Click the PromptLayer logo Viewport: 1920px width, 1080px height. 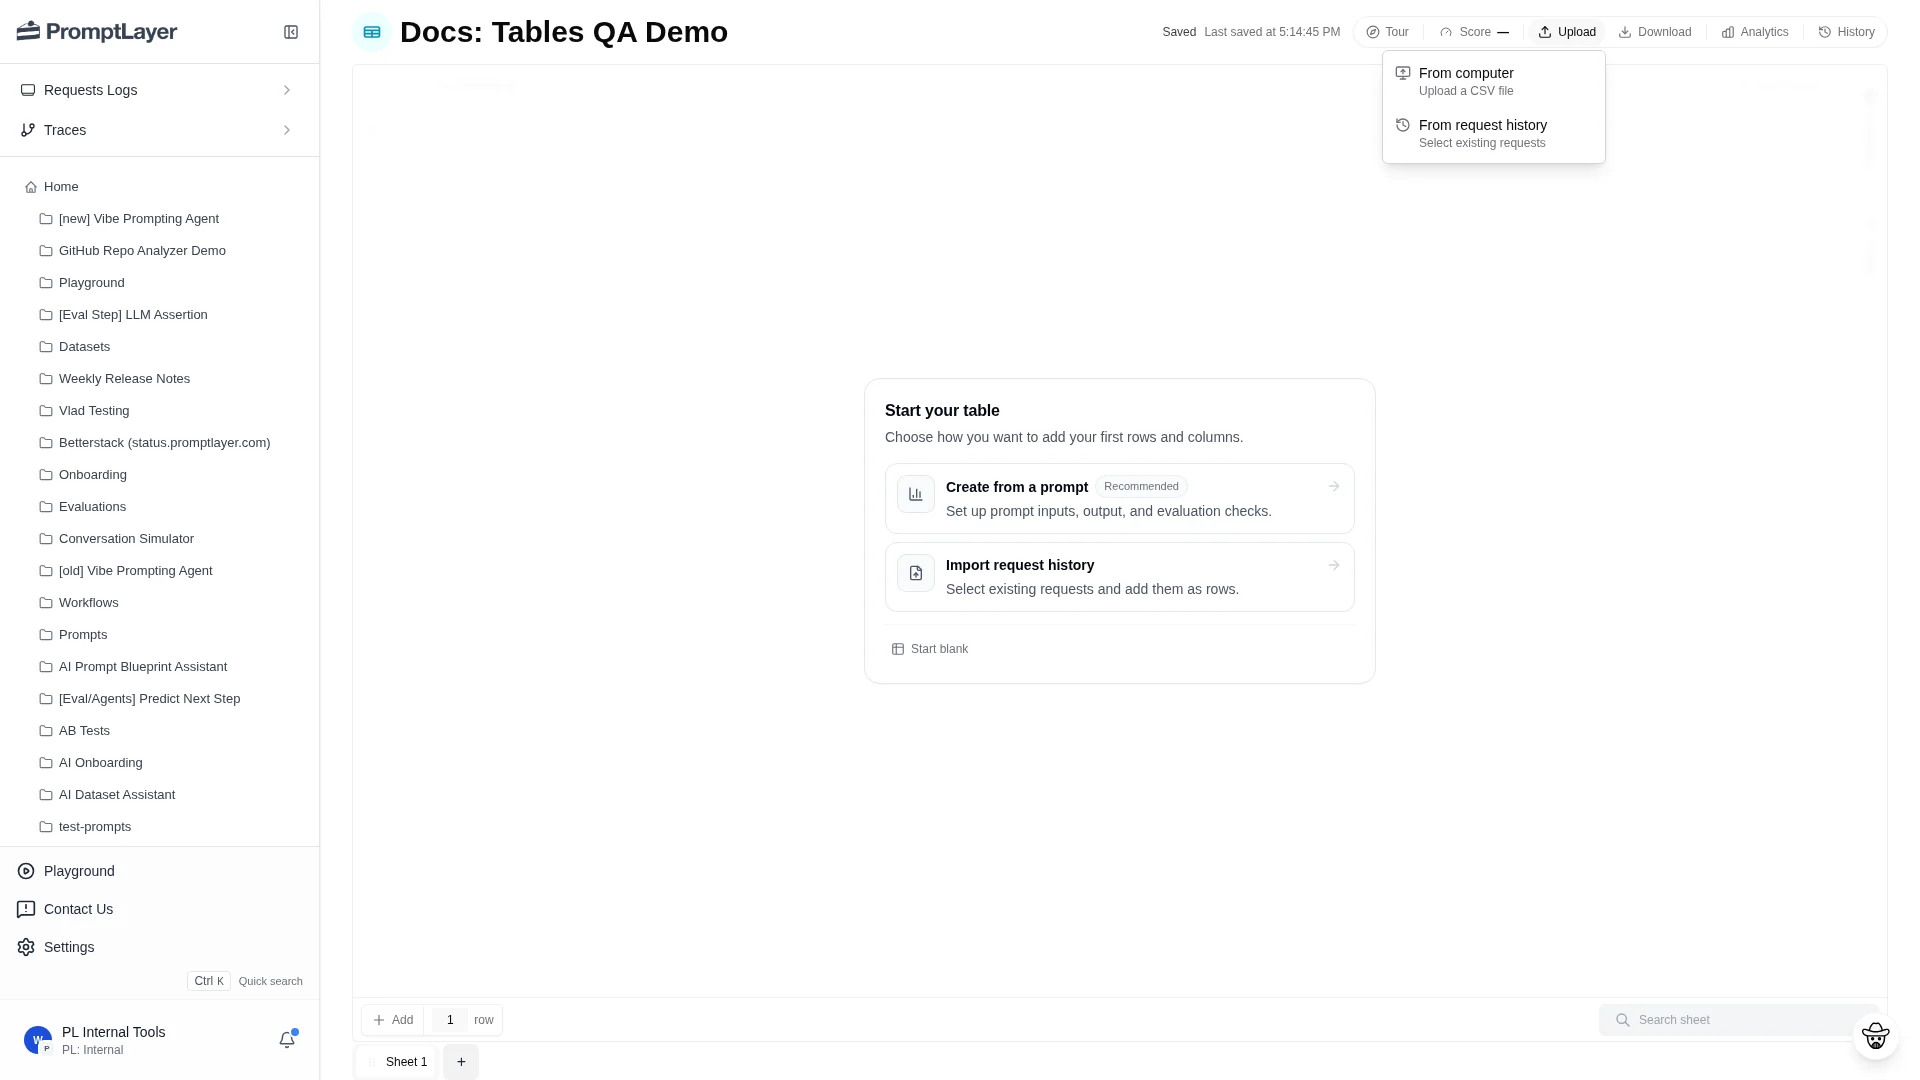click(97, 32)
